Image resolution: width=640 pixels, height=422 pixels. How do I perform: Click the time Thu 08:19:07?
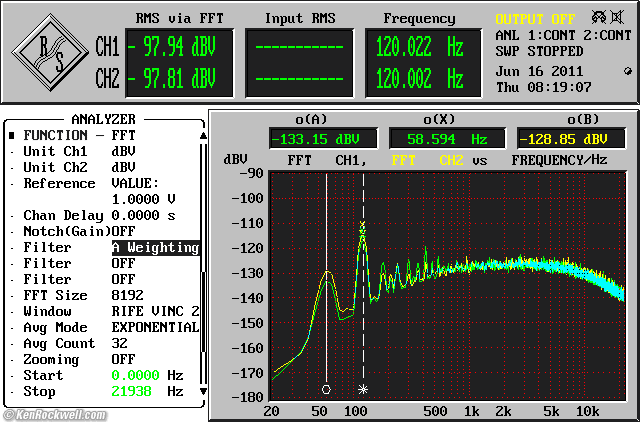point(543,87)
